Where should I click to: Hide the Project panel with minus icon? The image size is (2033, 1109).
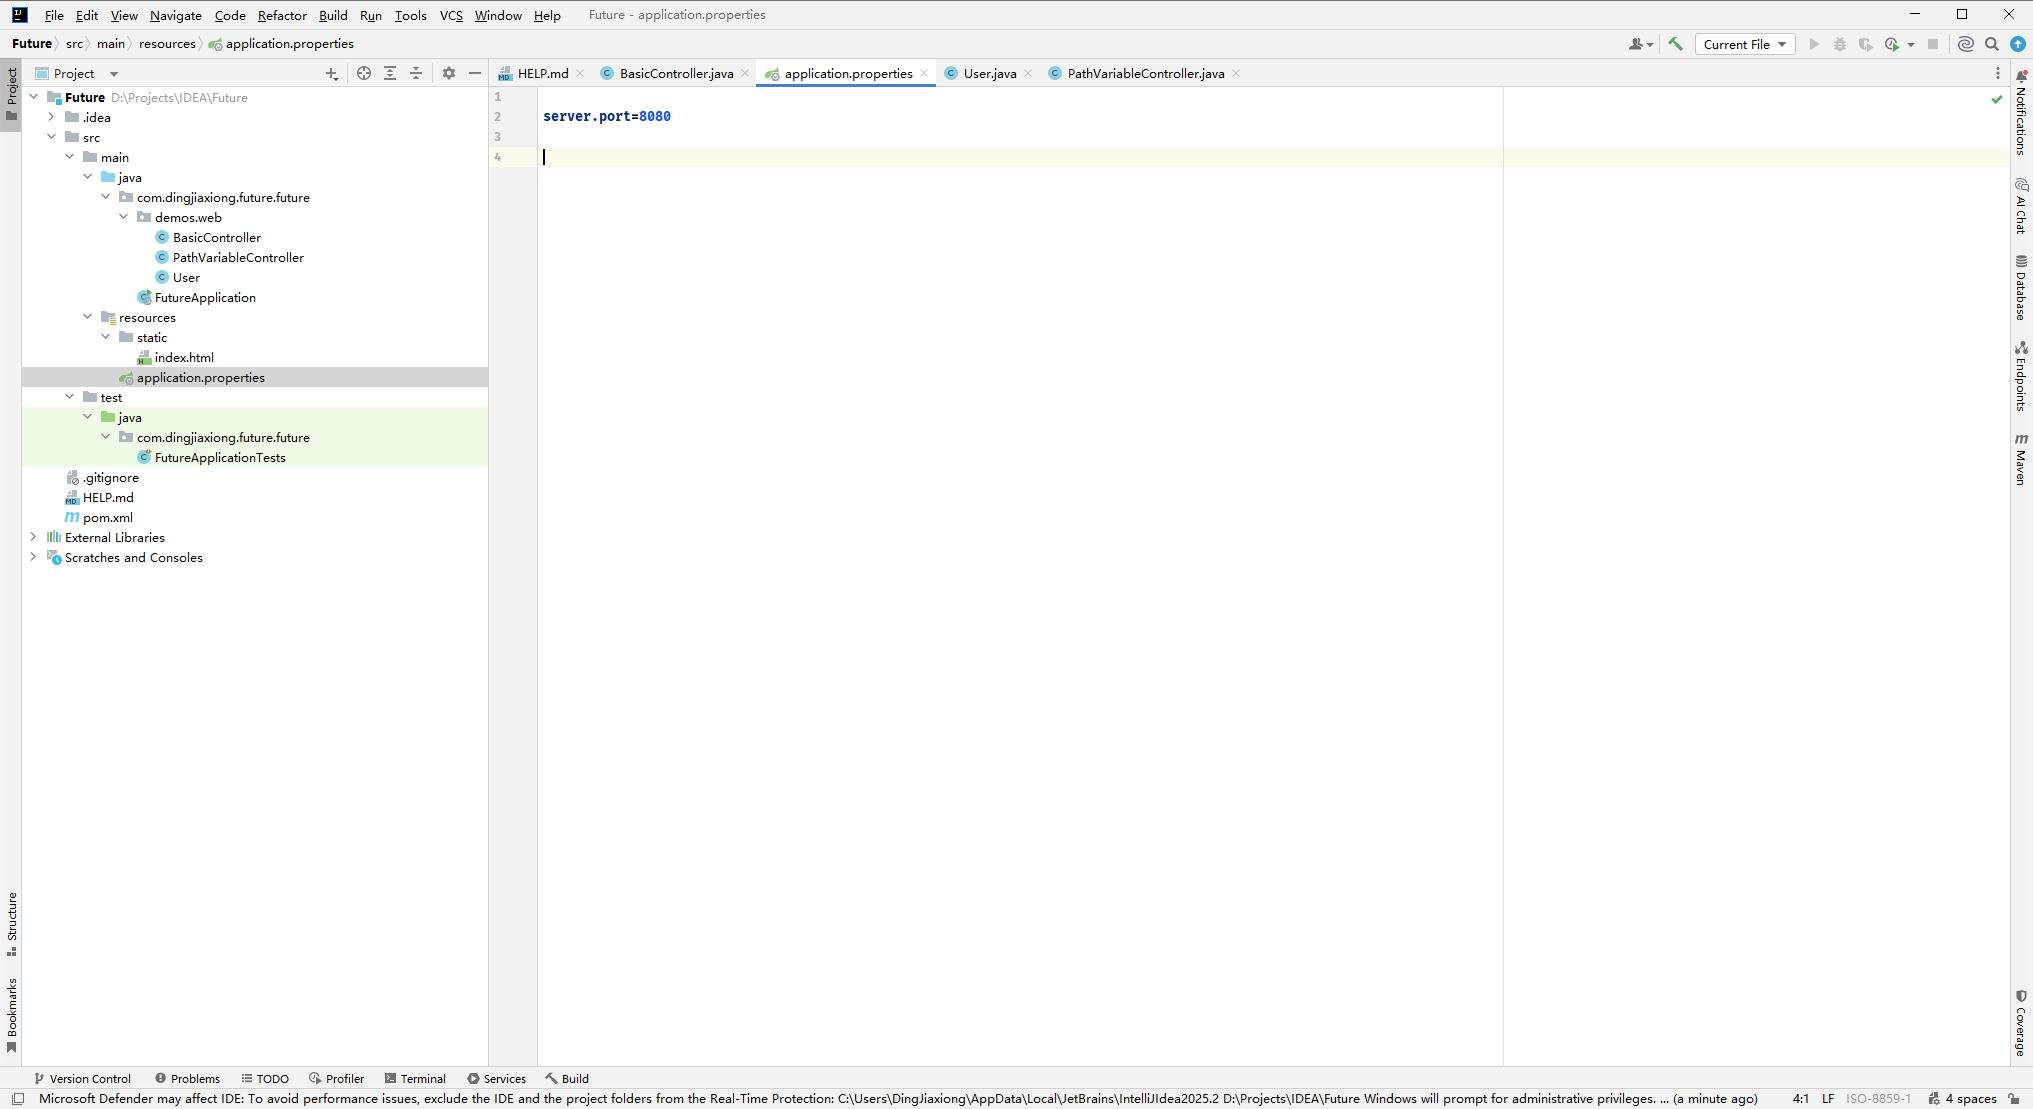tap(475, 73)
